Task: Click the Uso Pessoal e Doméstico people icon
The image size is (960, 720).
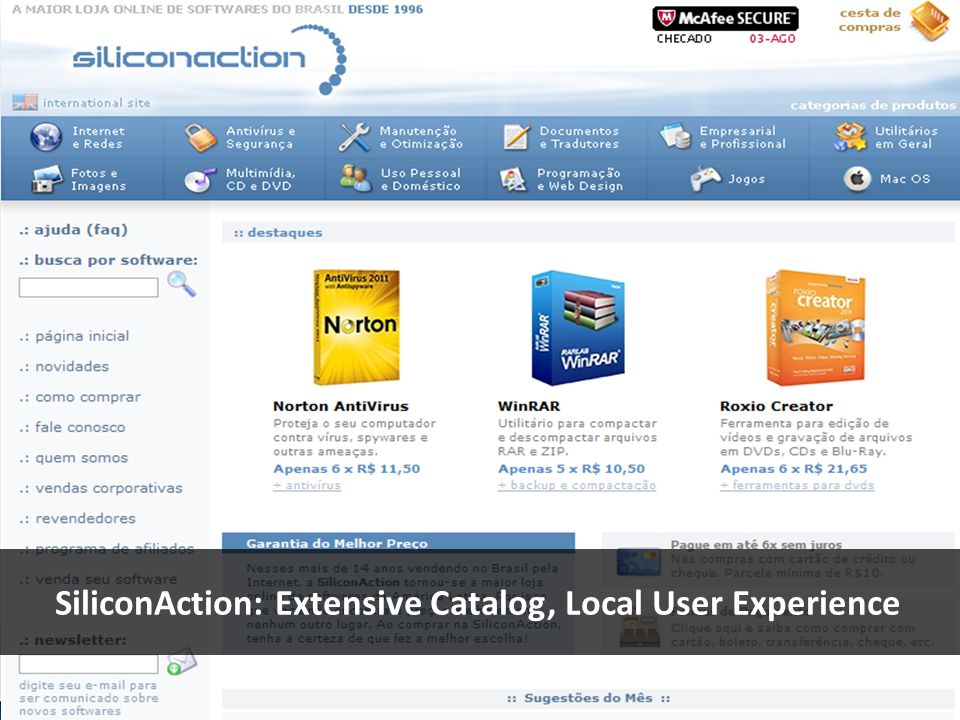Action: pos(356,179)
